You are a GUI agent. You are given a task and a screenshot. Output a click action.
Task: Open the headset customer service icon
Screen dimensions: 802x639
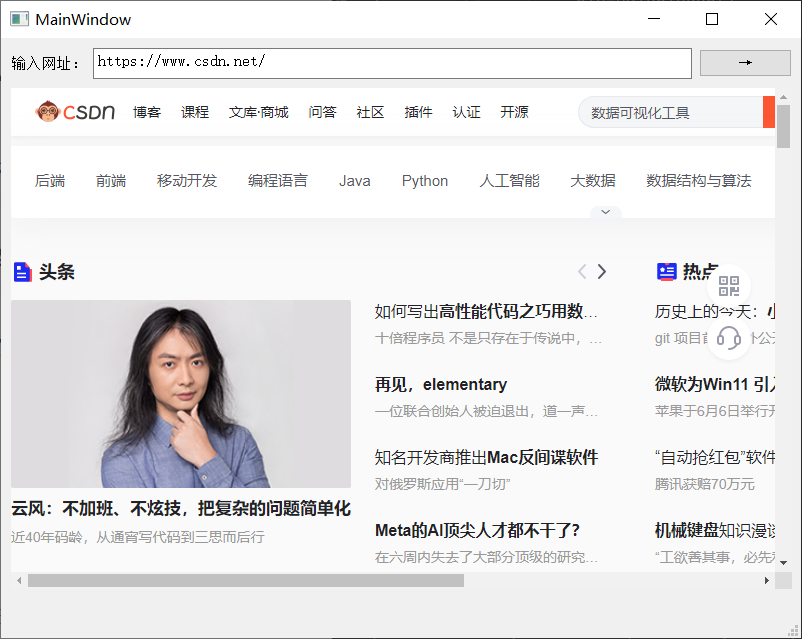(x=729, y=338)
